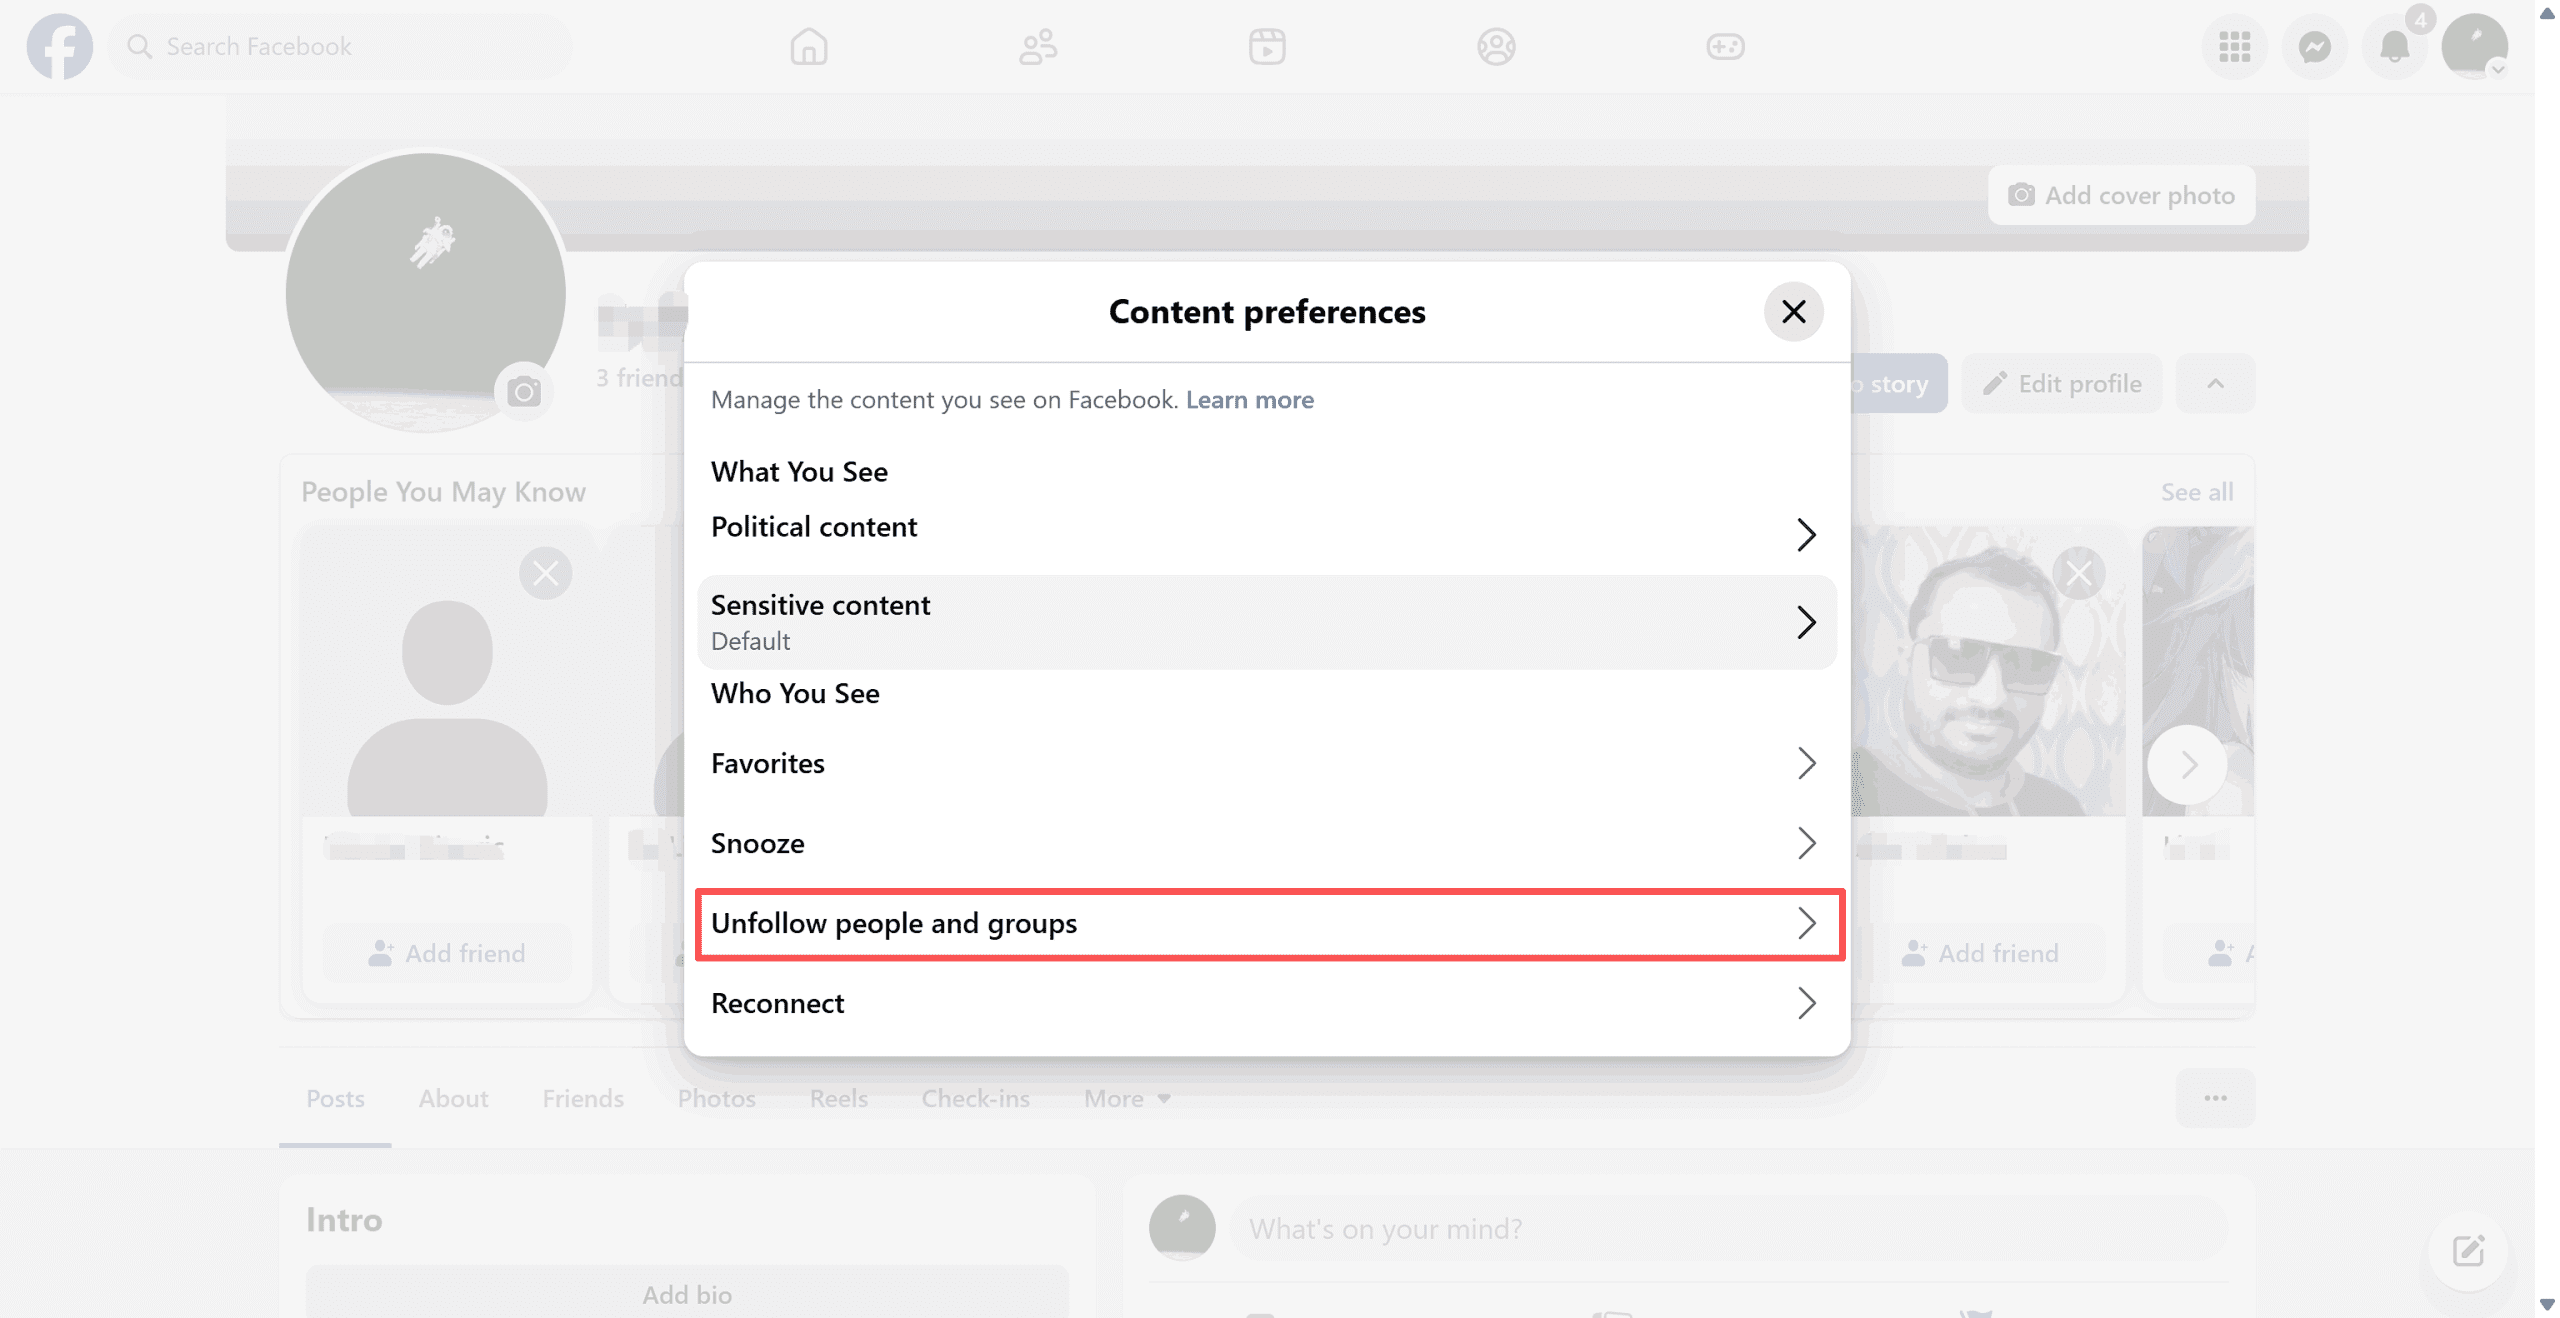Open the apps grid menu icon
This screenshot has height=1318, width=2560.
2234,46
